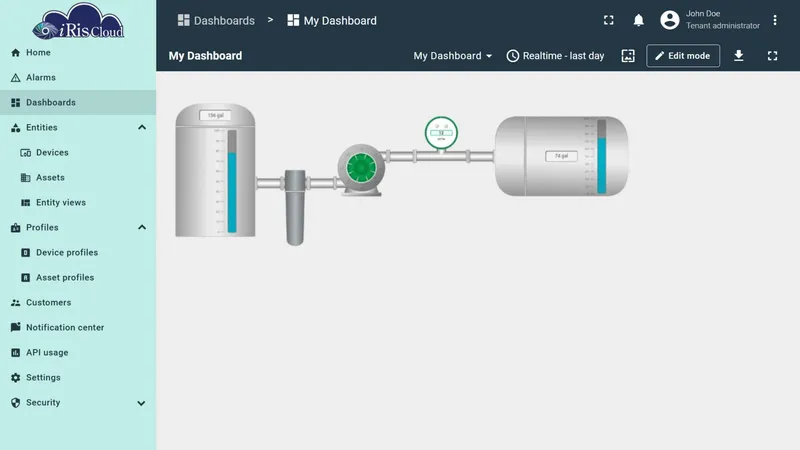The width and height of the screenshot is (800, 450).
Task: Click the Devices icon in sidebar
Action: coord(26,153)
